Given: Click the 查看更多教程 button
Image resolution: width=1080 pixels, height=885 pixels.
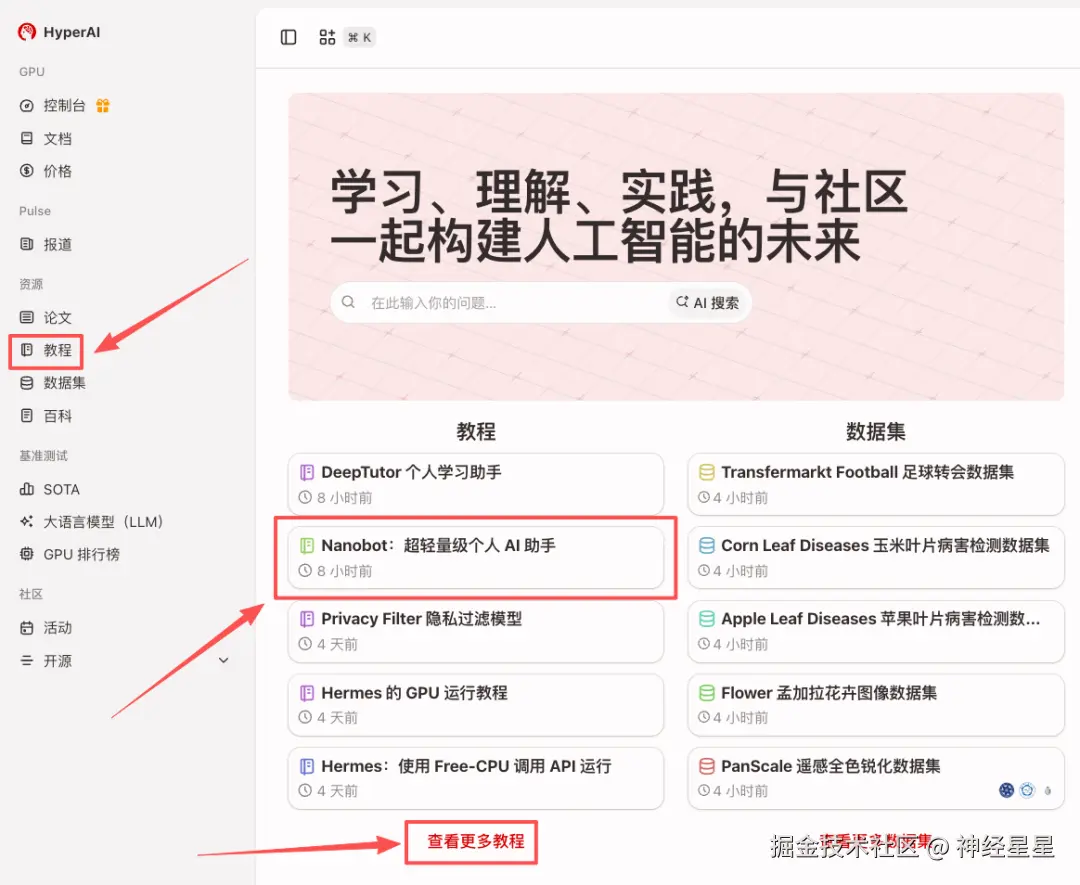Looking at the screenshot, I should click(x=470, y=843).
